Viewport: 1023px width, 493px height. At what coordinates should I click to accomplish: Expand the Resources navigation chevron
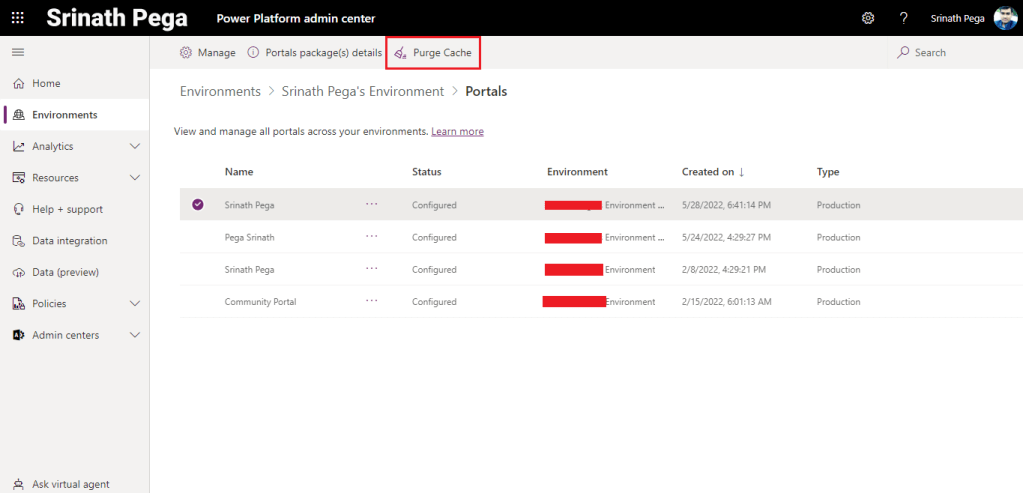[135, 178]
